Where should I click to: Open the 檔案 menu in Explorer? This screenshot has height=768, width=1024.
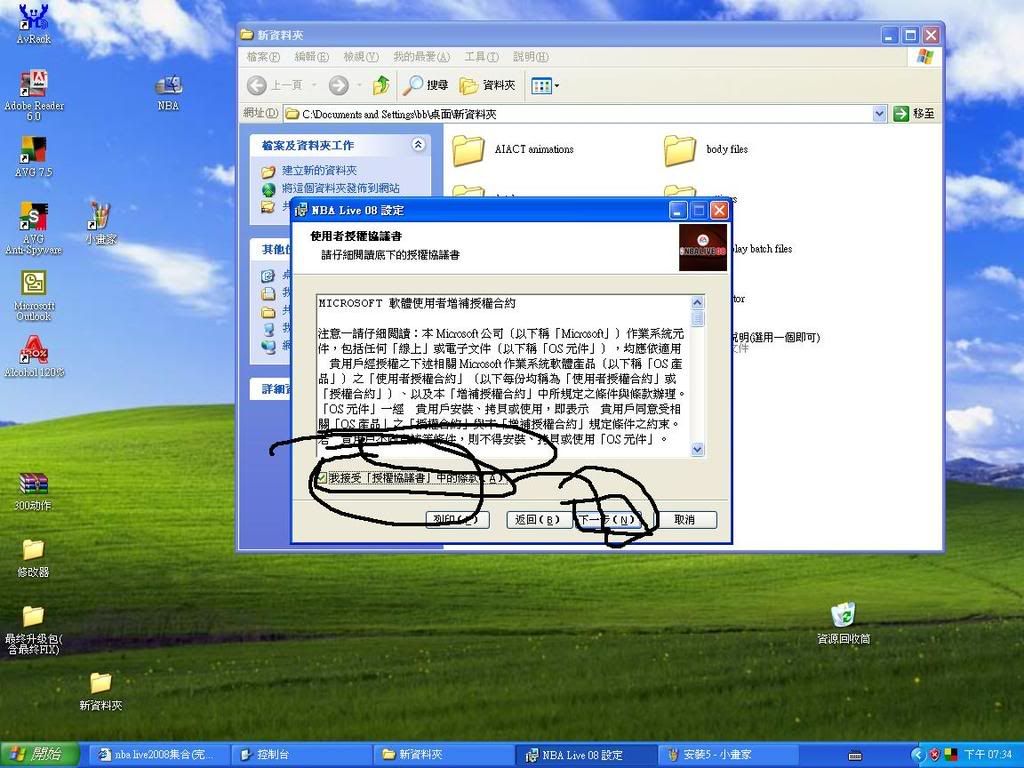263,57
